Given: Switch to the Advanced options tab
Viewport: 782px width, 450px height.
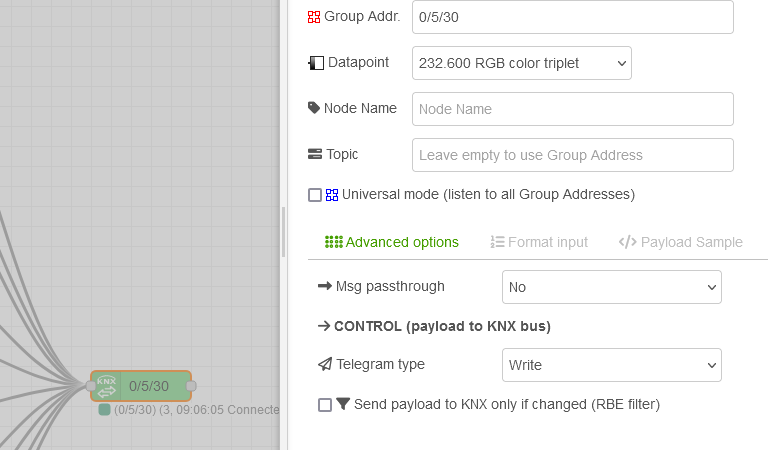Looking at the screenshot, I should click(x=392, y=242).
